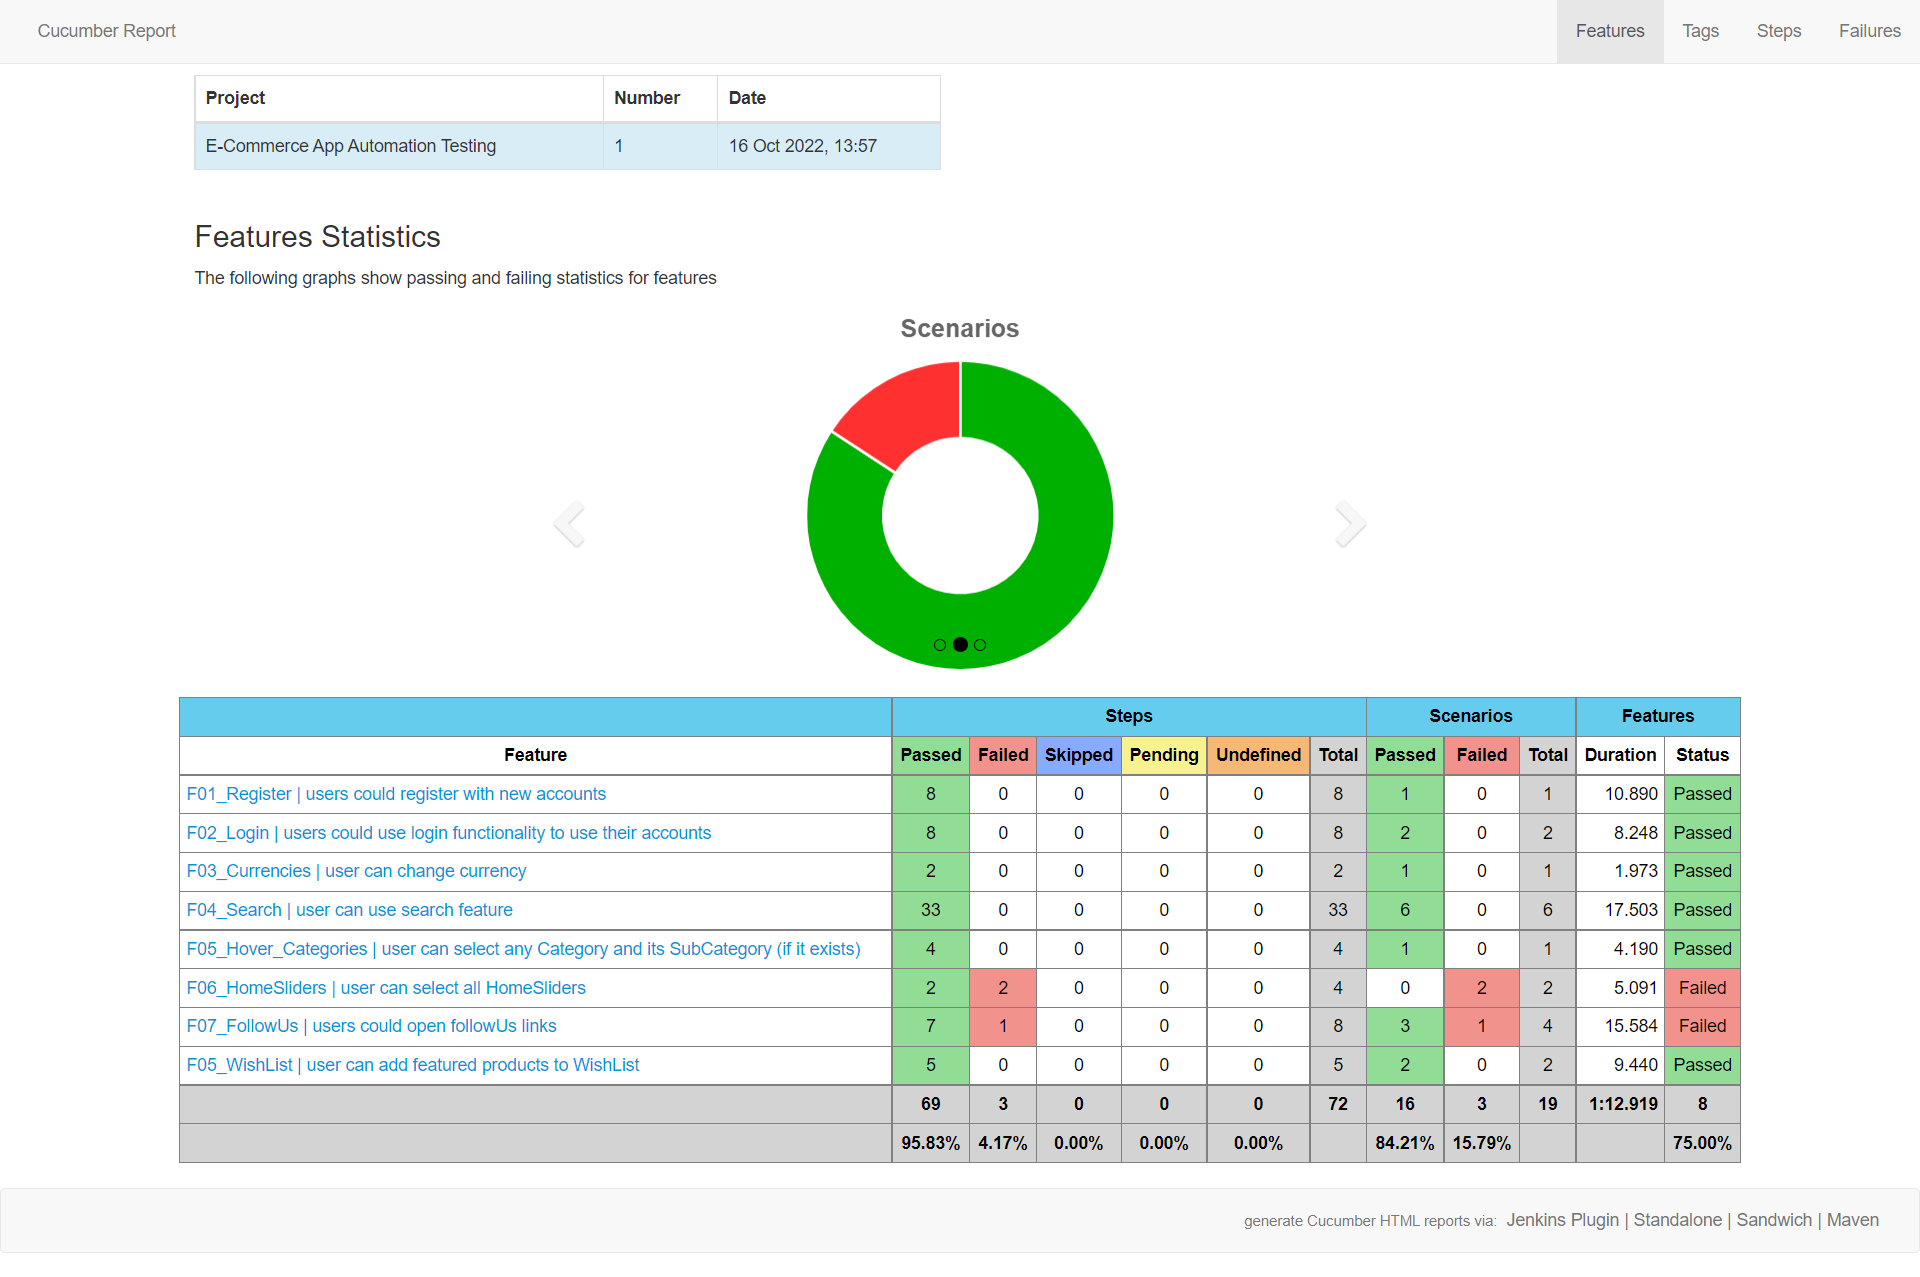Viewport: 1920px width, 1277px height.
Task: Open the F04_Search feature details
Action: pyautogui.click(x=349, y=910)
